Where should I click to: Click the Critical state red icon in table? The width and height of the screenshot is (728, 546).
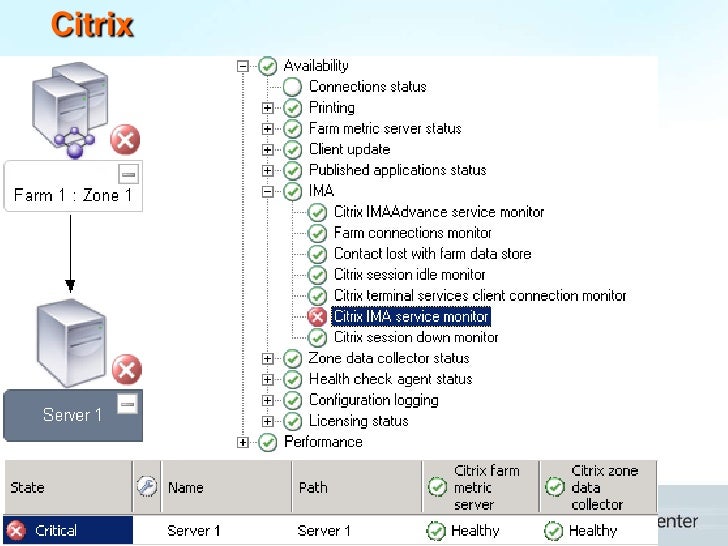[16, 531]
